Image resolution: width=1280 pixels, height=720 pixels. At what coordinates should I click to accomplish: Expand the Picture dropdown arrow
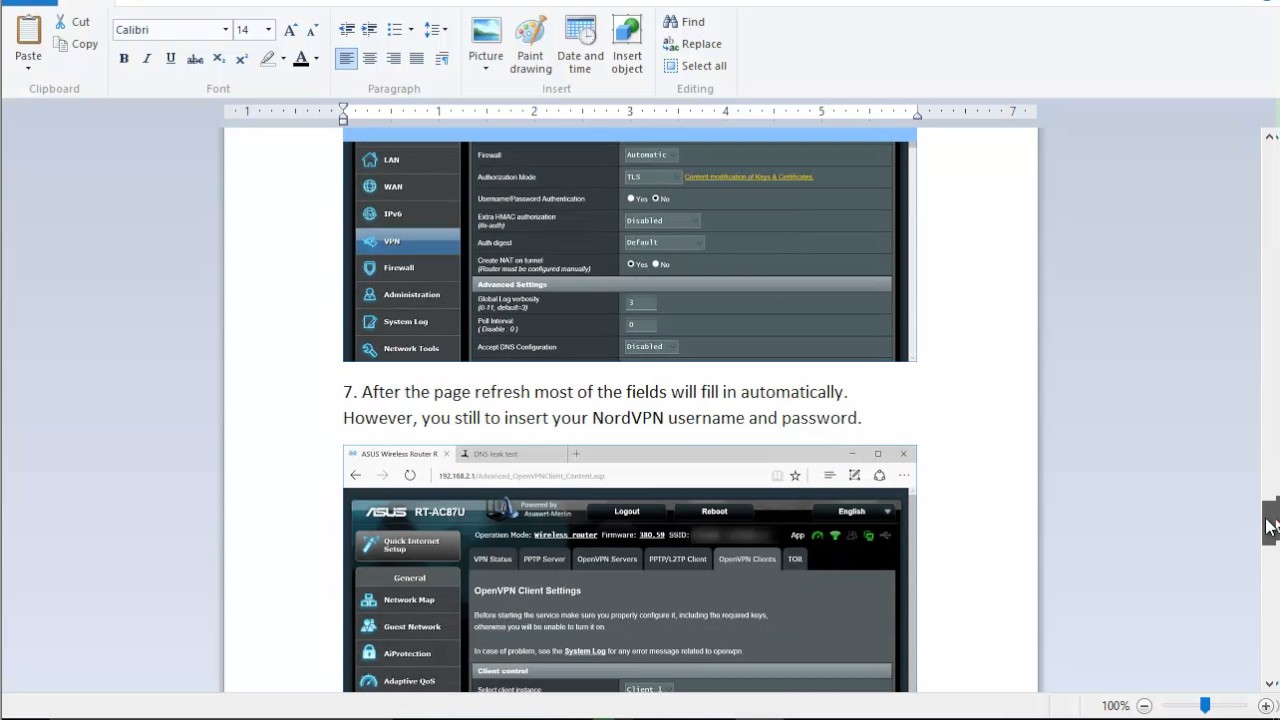[486, 69]
